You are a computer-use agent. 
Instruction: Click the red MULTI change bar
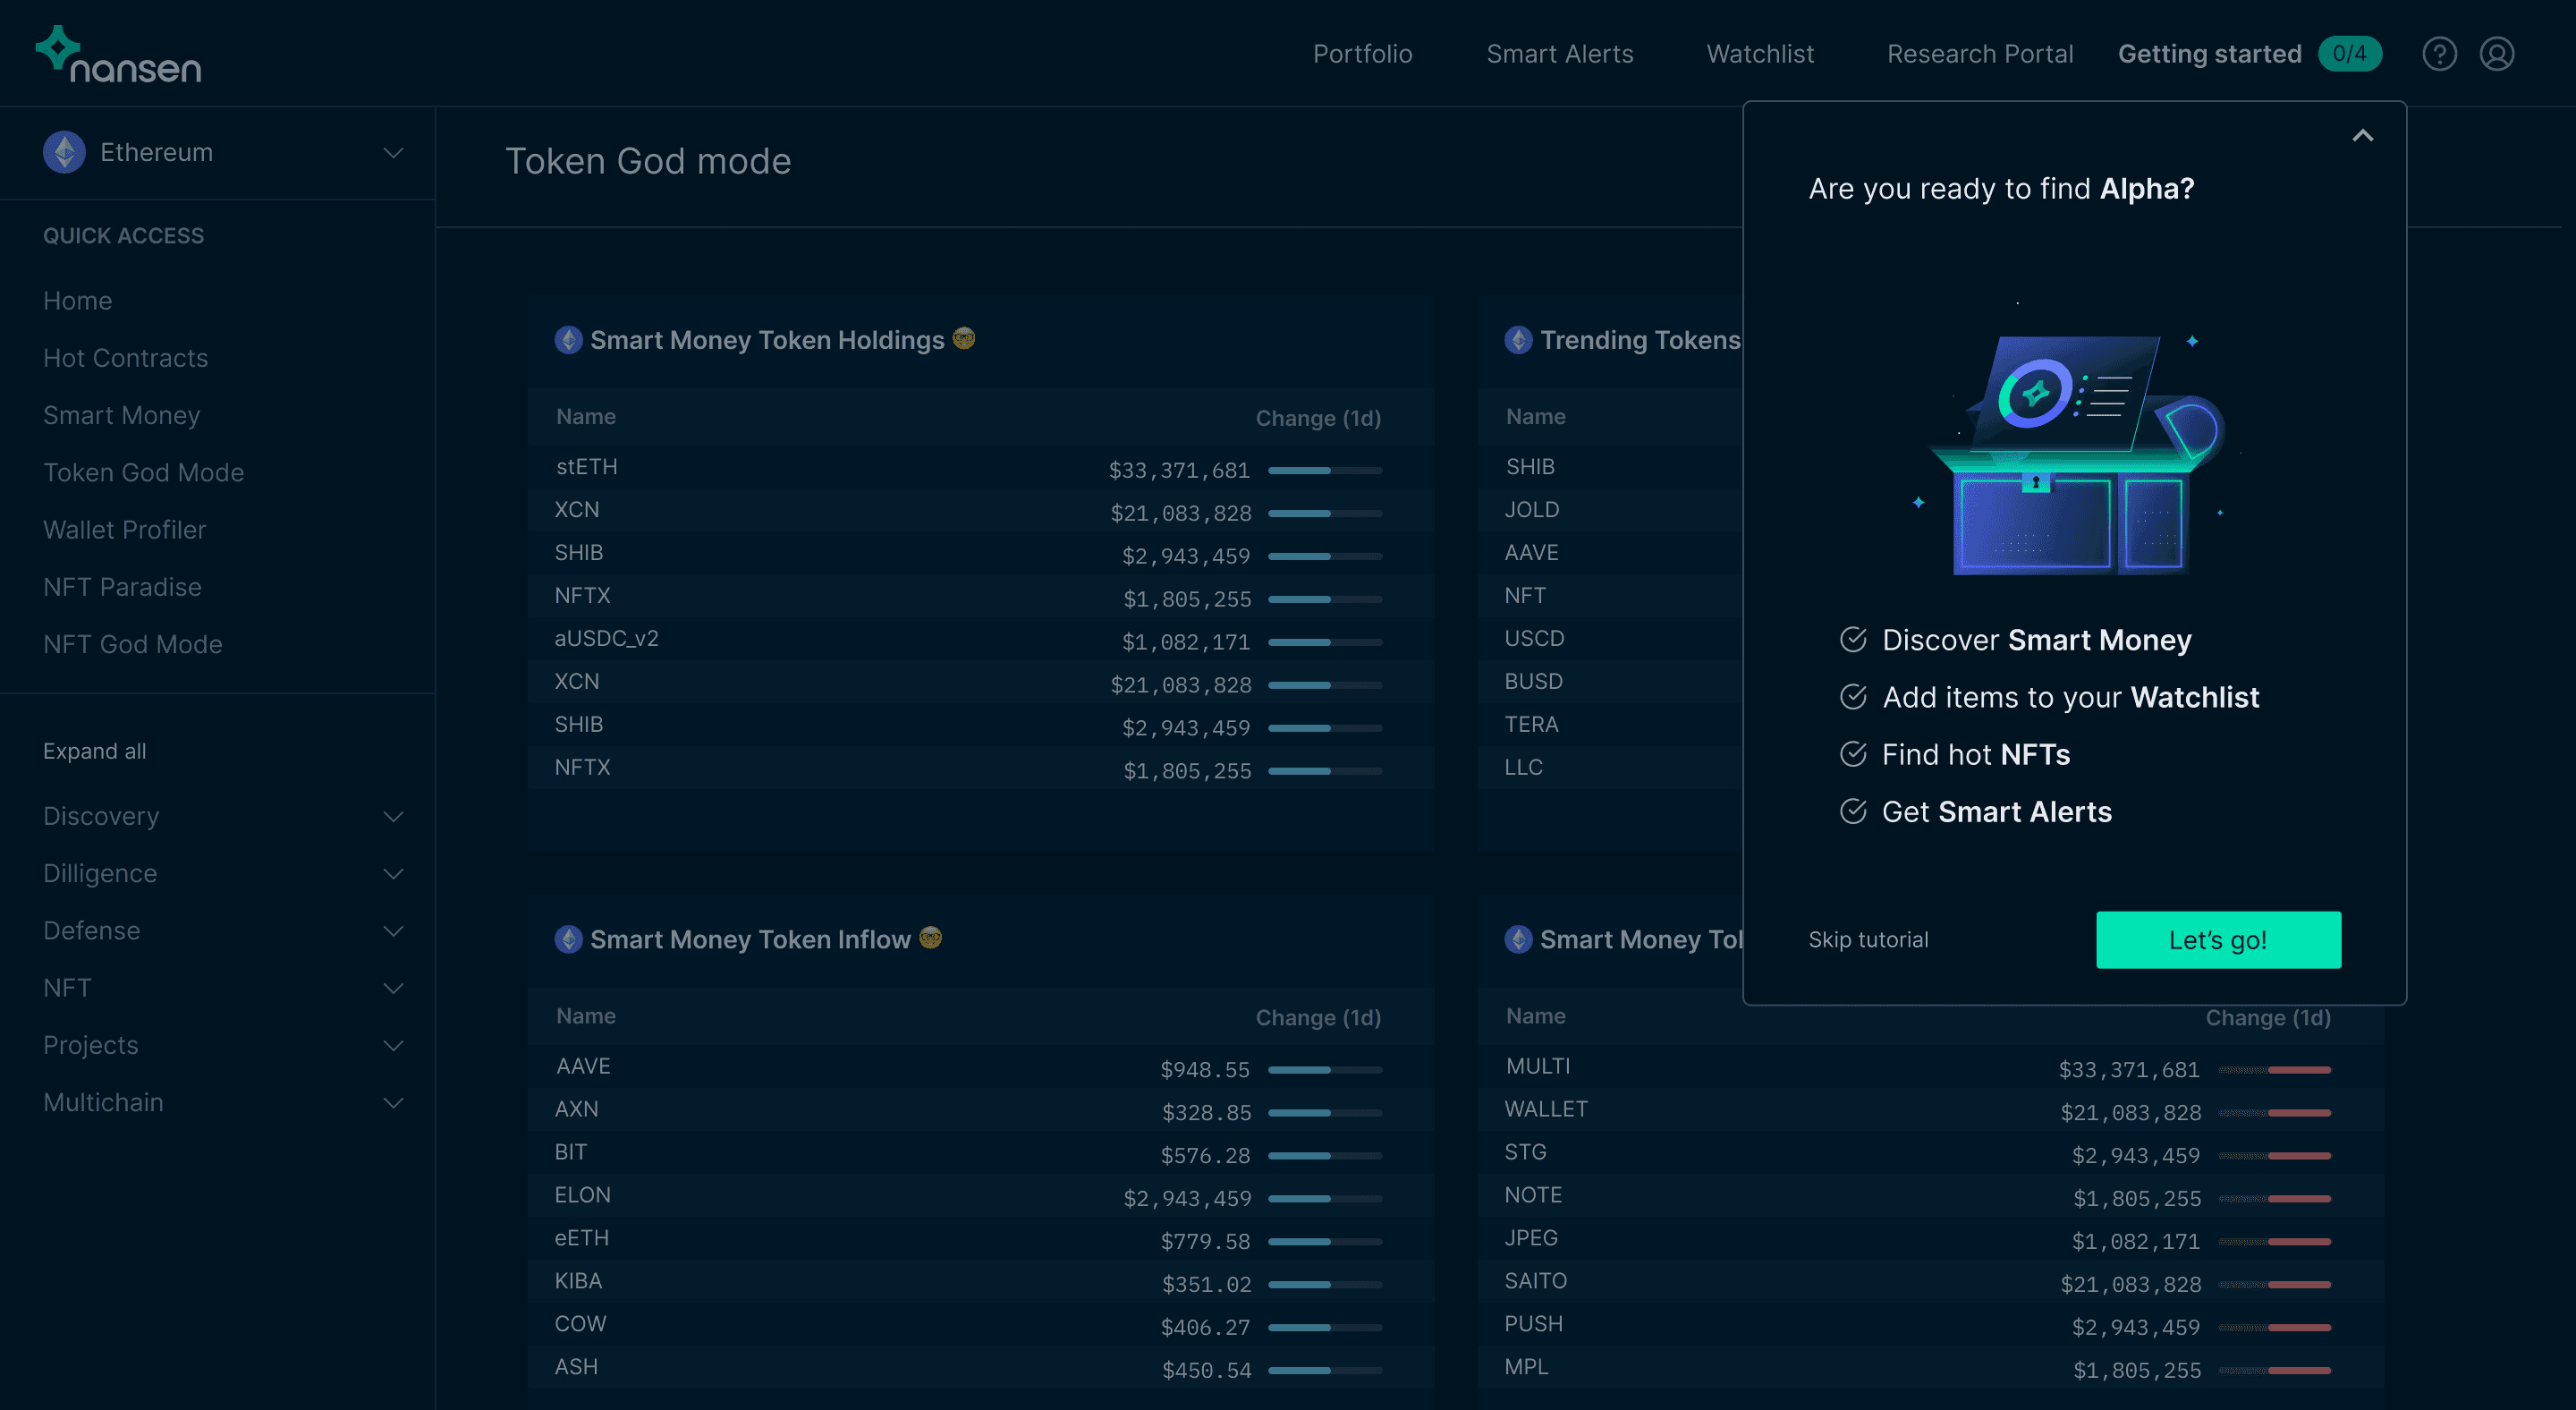point(2274,1069)
